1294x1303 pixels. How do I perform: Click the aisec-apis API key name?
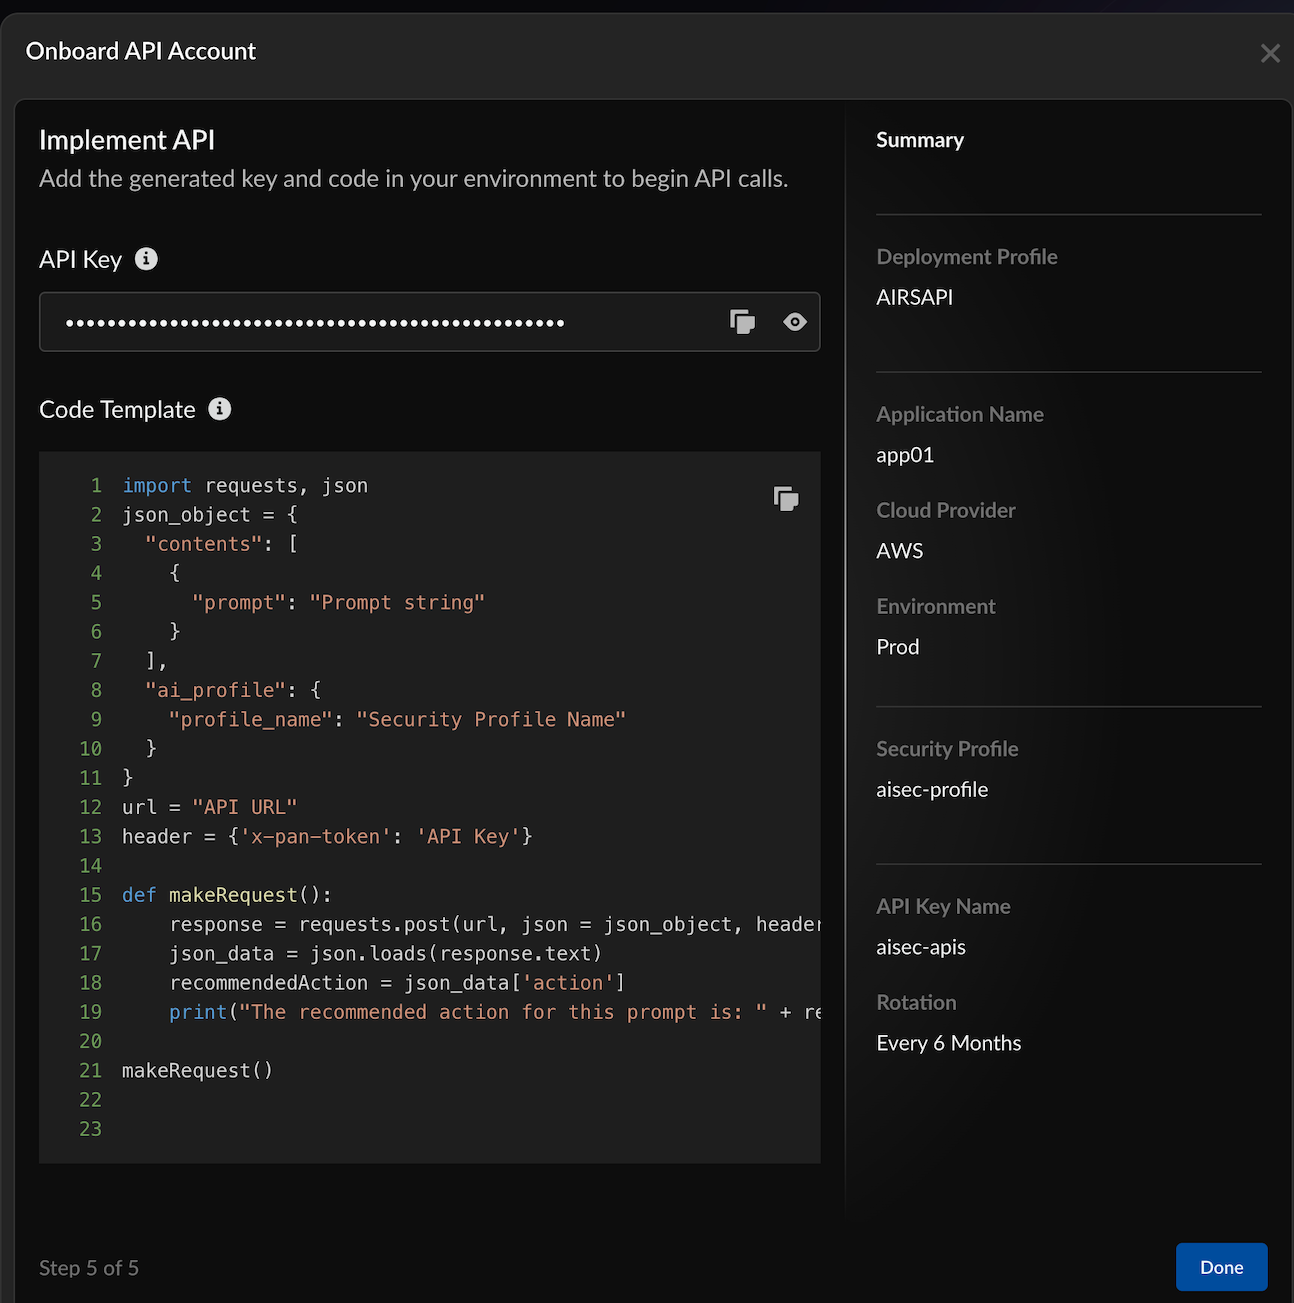[x=921, y=947]
